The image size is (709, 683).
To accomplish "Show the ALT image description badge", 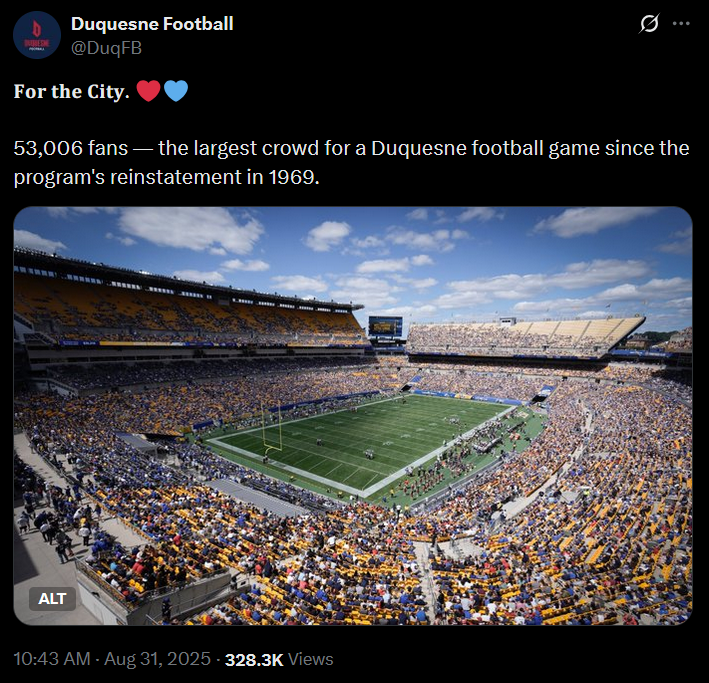I will 52,598.
